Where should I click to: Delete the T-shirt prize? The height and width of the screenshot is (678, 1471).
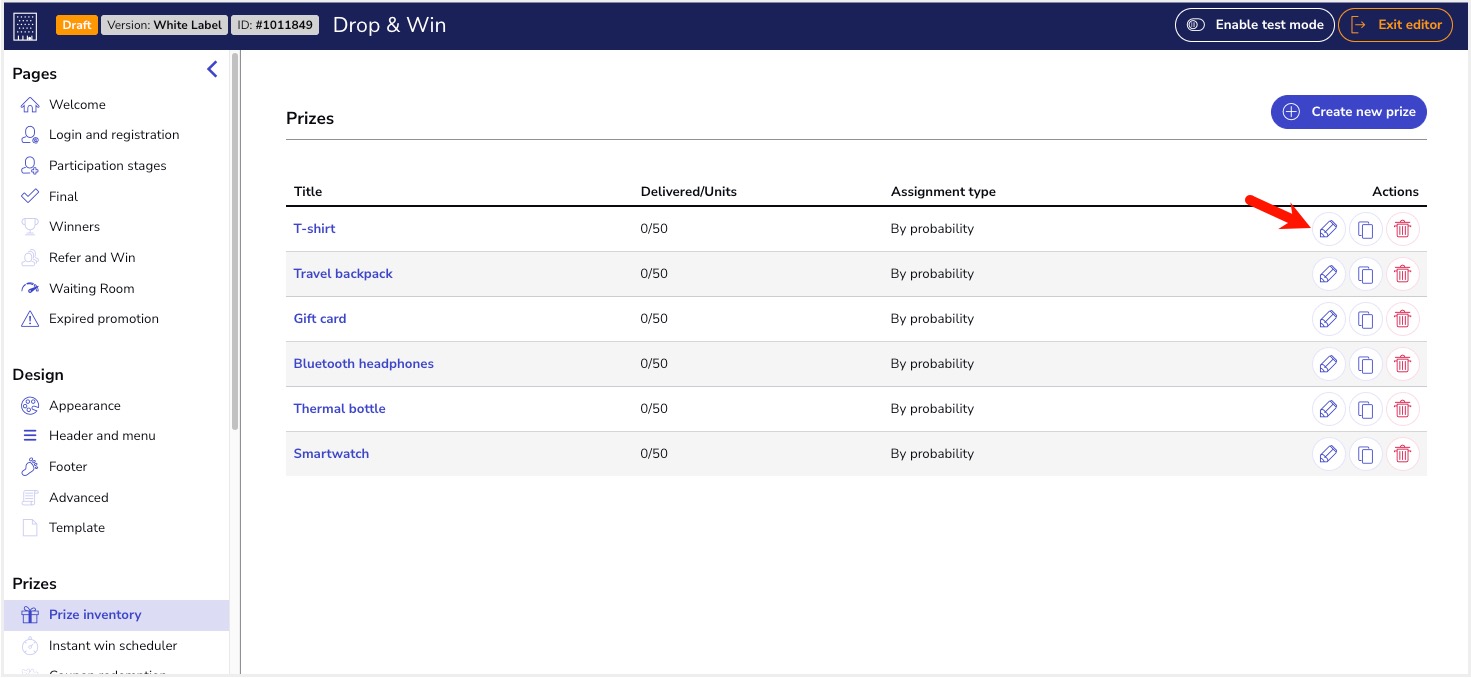[1402, 229]
